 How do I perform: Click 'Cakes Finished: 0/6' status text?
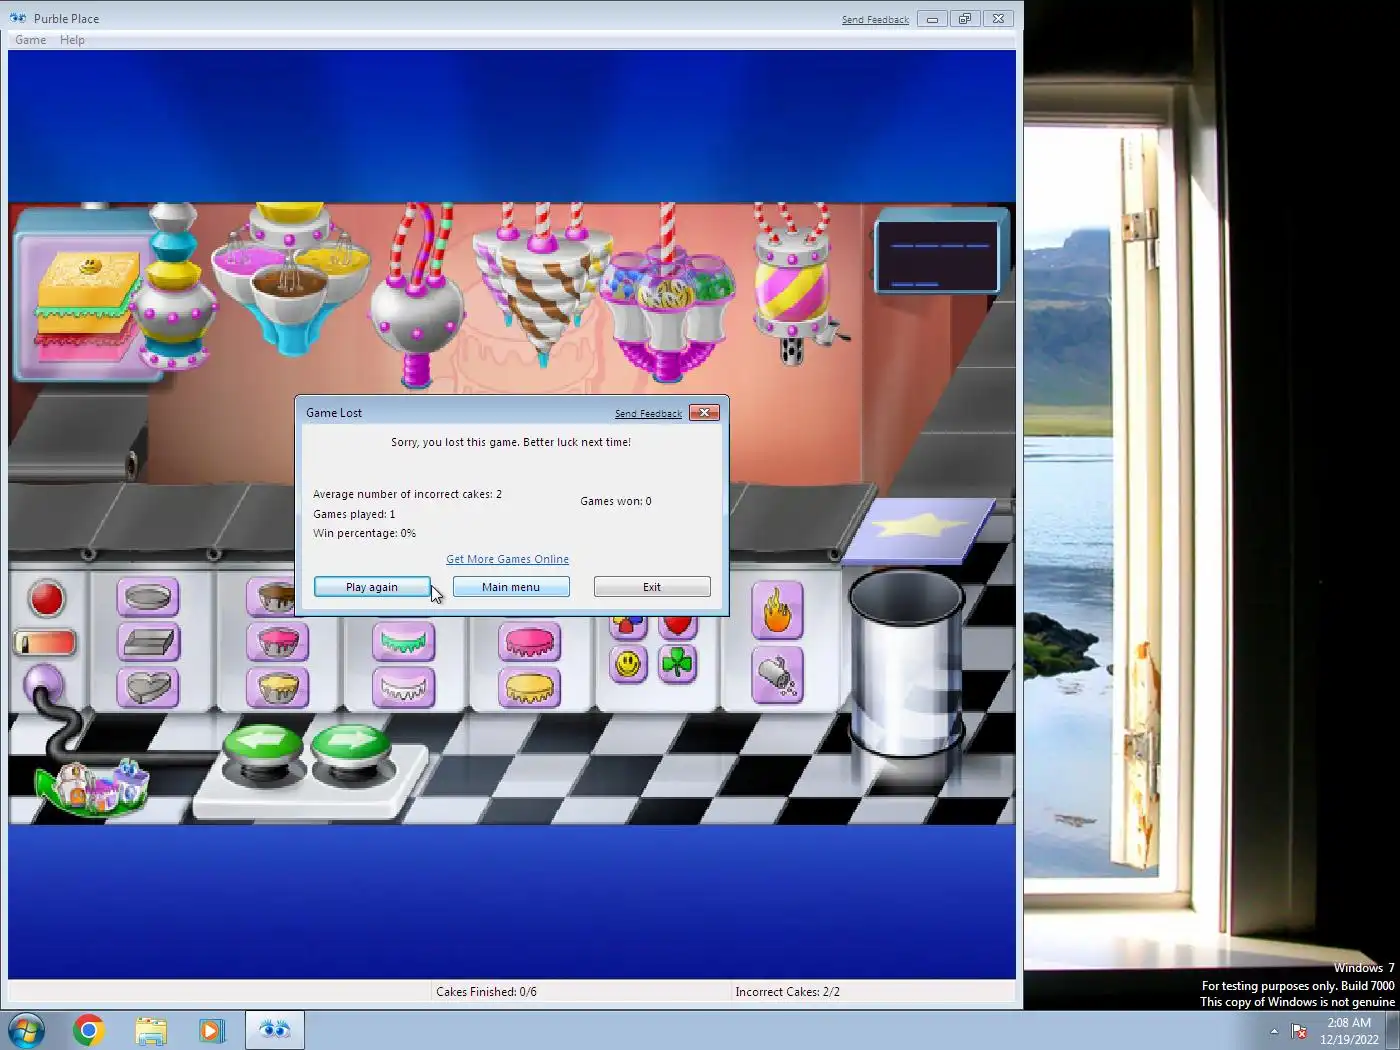(486, 992)
